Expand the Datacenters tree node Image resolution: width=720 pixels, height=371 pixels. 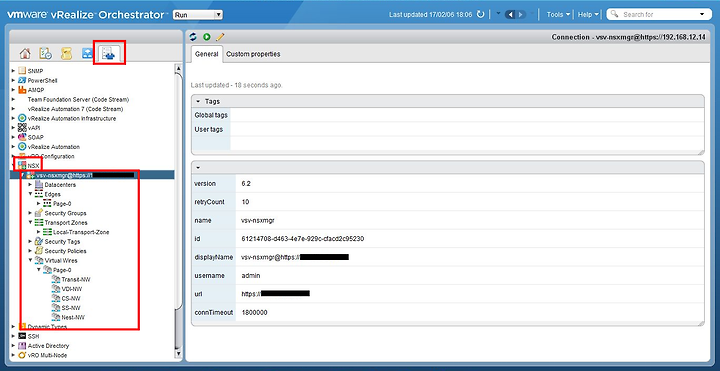point(30,185)
